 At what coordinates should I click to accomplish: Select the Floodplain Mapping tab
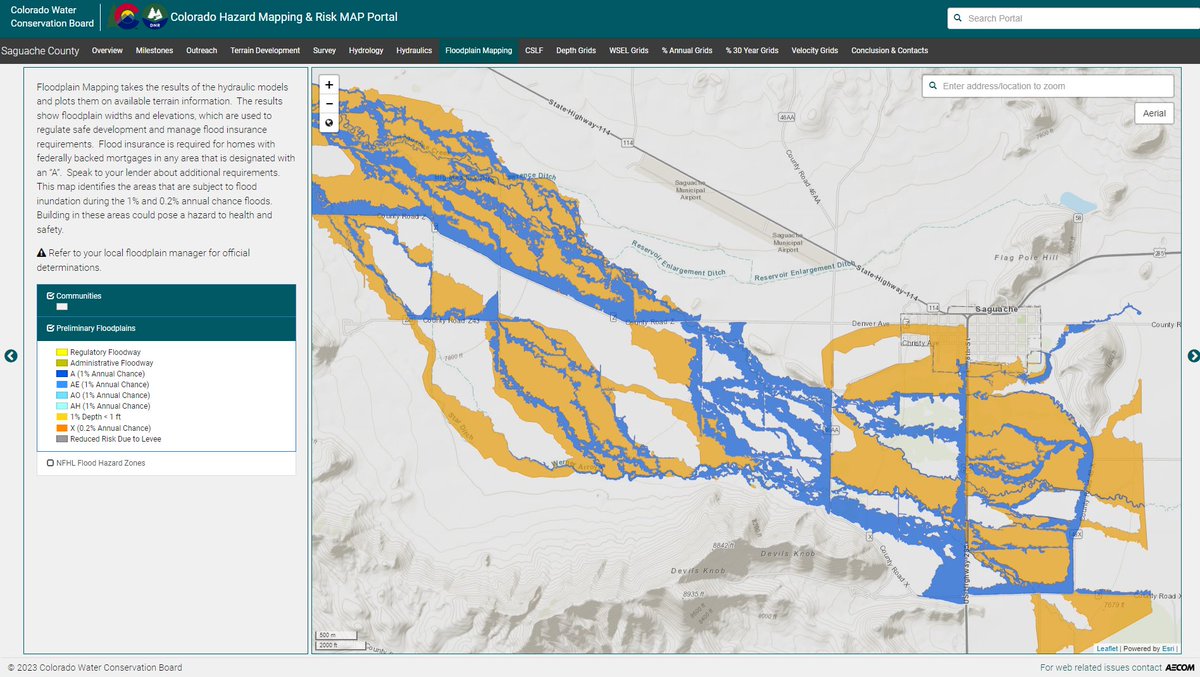(x=479, y=50)
